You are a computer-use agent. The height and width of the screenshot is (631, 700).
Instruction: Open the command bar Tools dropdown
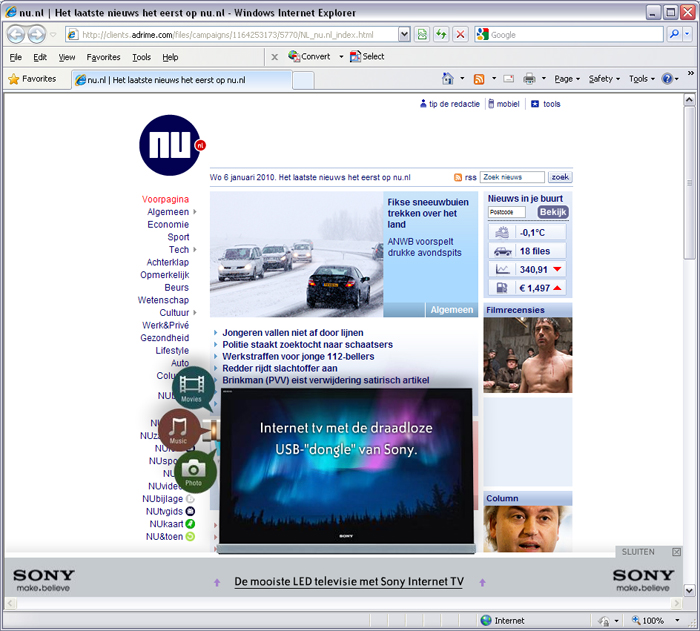642,79
